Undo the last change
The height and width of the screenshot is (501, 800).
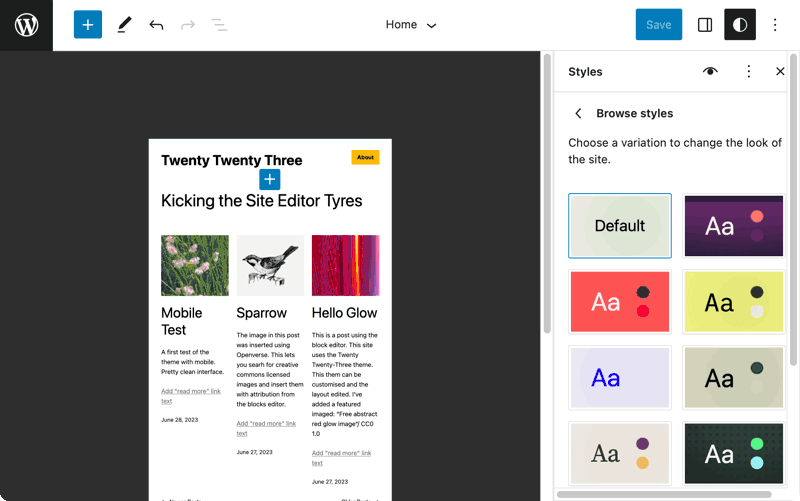pos(156,24)
